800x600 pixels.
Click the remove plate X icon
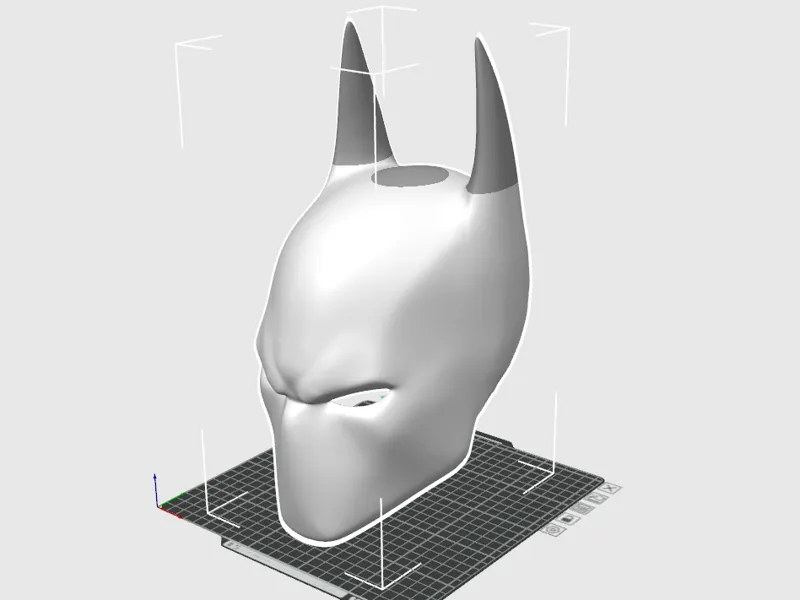[x=610, y=489]
